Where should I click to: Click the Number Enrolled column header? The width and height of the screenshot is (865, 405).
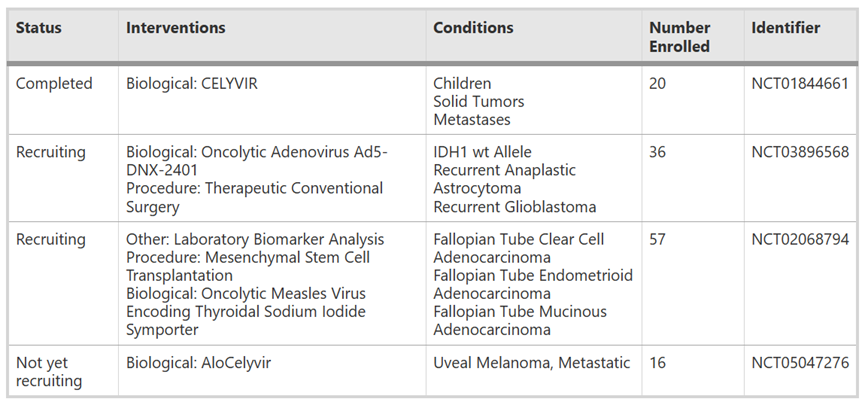[x=680, y=37]
